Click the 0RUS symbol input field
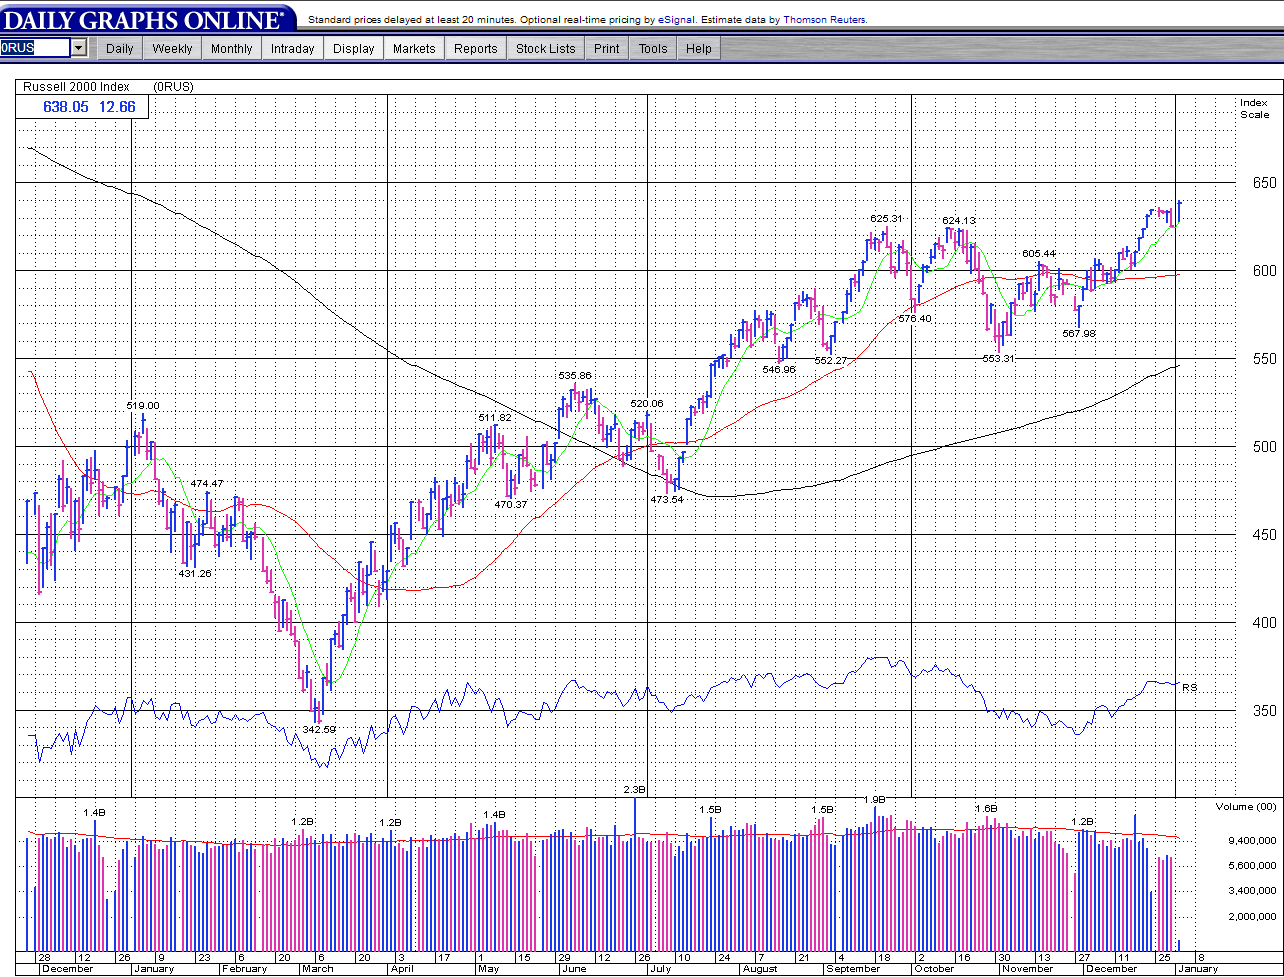Image resolution: width=1284 pixels, height=977 pixels. (35, 48)
